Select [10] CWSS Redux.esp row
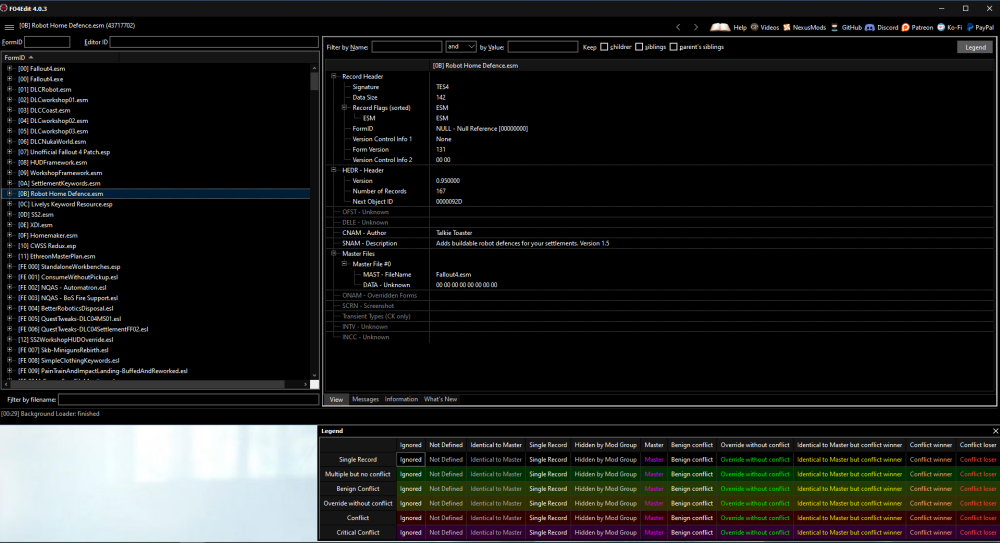This screenshot has width=1000, height=543. click(156, 246)
